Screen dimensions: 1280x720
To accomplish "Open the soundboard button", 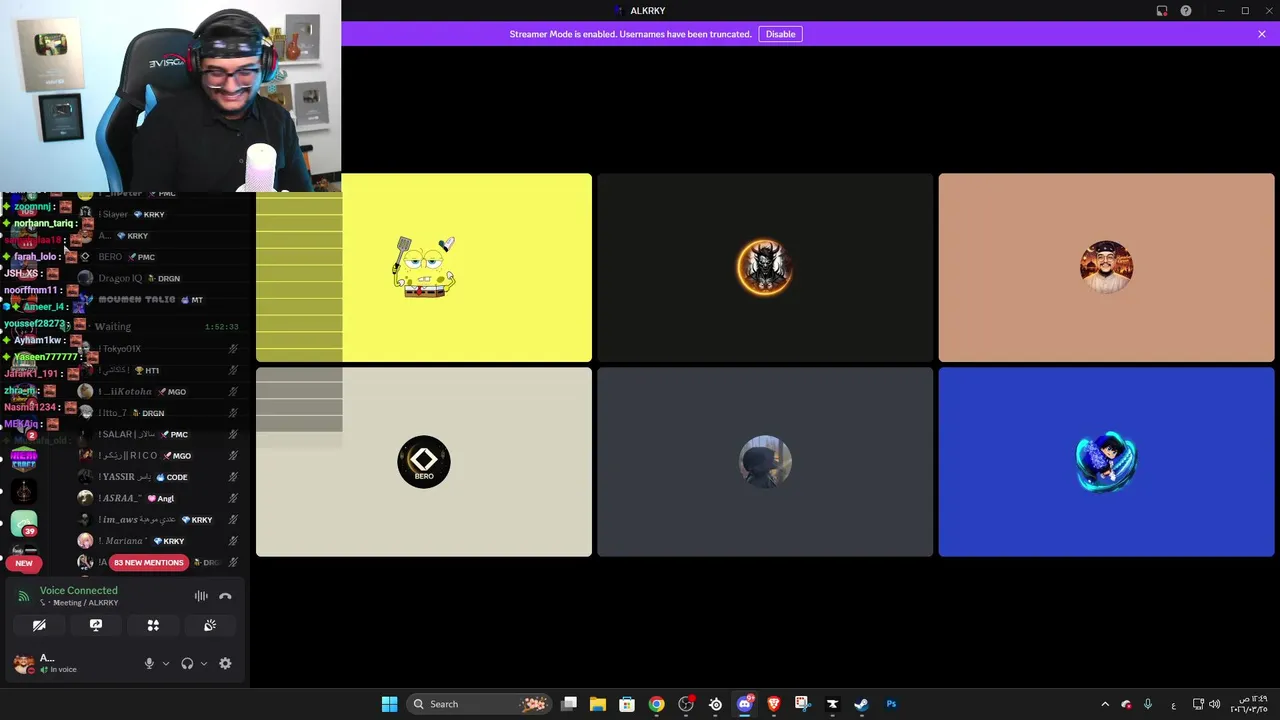I will (210, 625).
